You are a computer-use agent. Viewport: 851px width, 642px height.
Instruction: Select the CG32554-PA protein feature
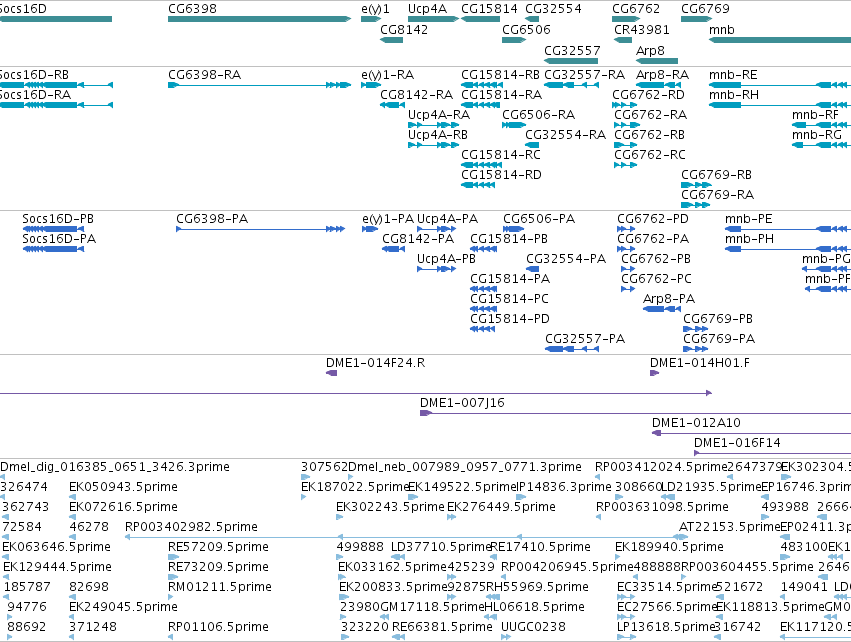pyautogui.click(x=532, y=269)
